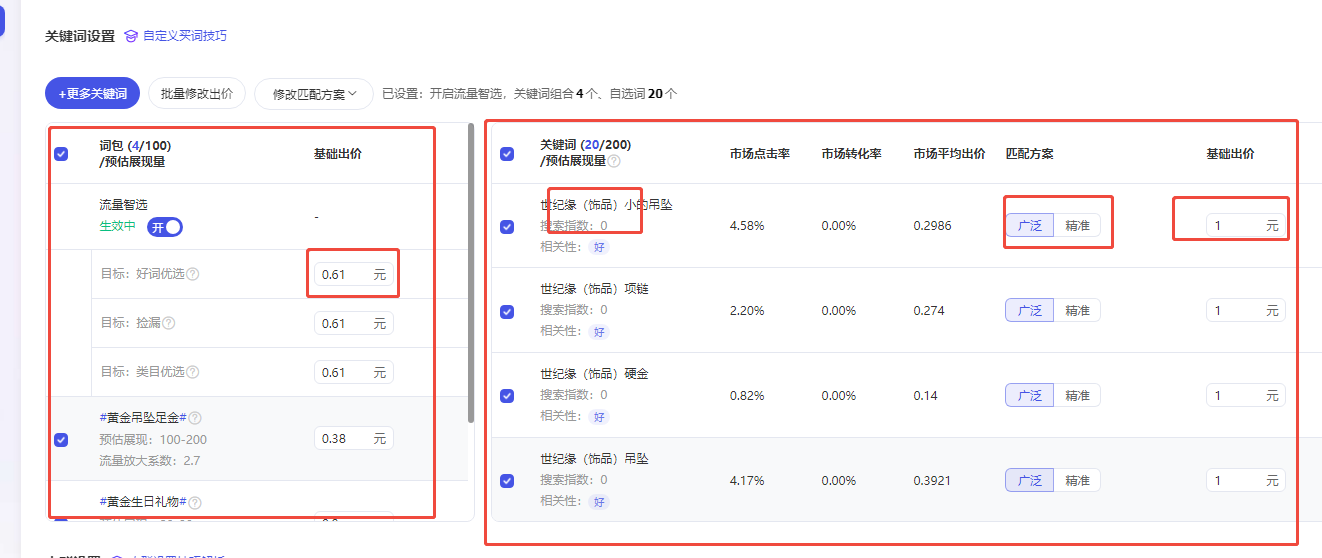This screenshot has height=558, width=1322.
Task: Click the bid field for 世纪缘（饰品）项链
Action: (x=1236, y=311)
